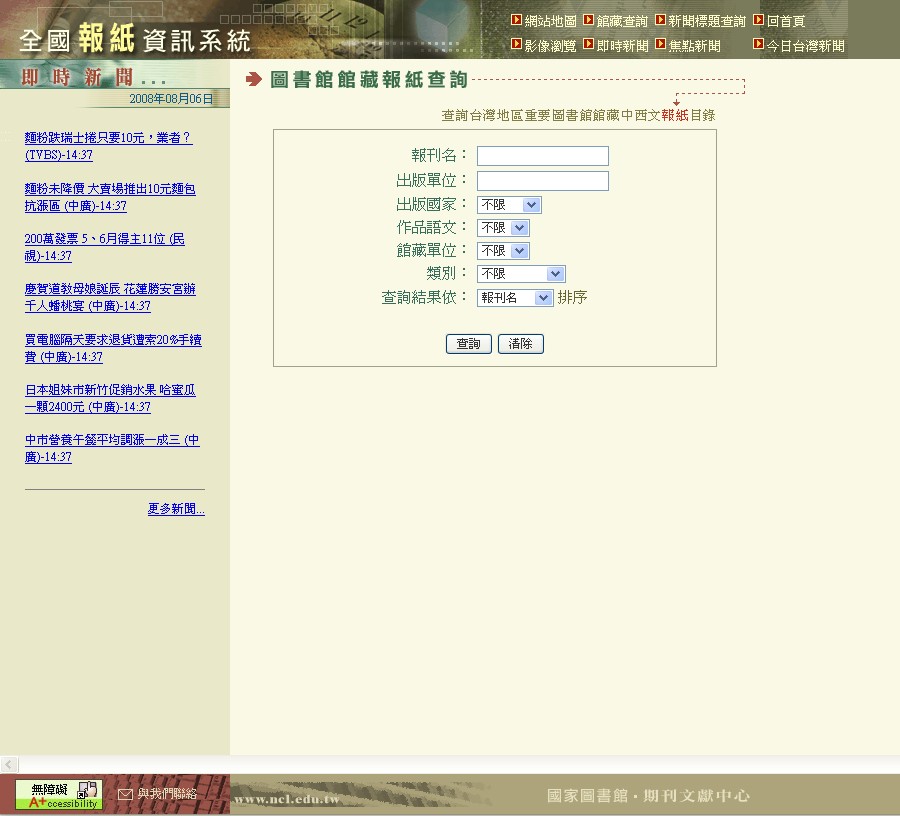Click the arrow icon before 新聞標題查詢

click(x=661, y=20)
